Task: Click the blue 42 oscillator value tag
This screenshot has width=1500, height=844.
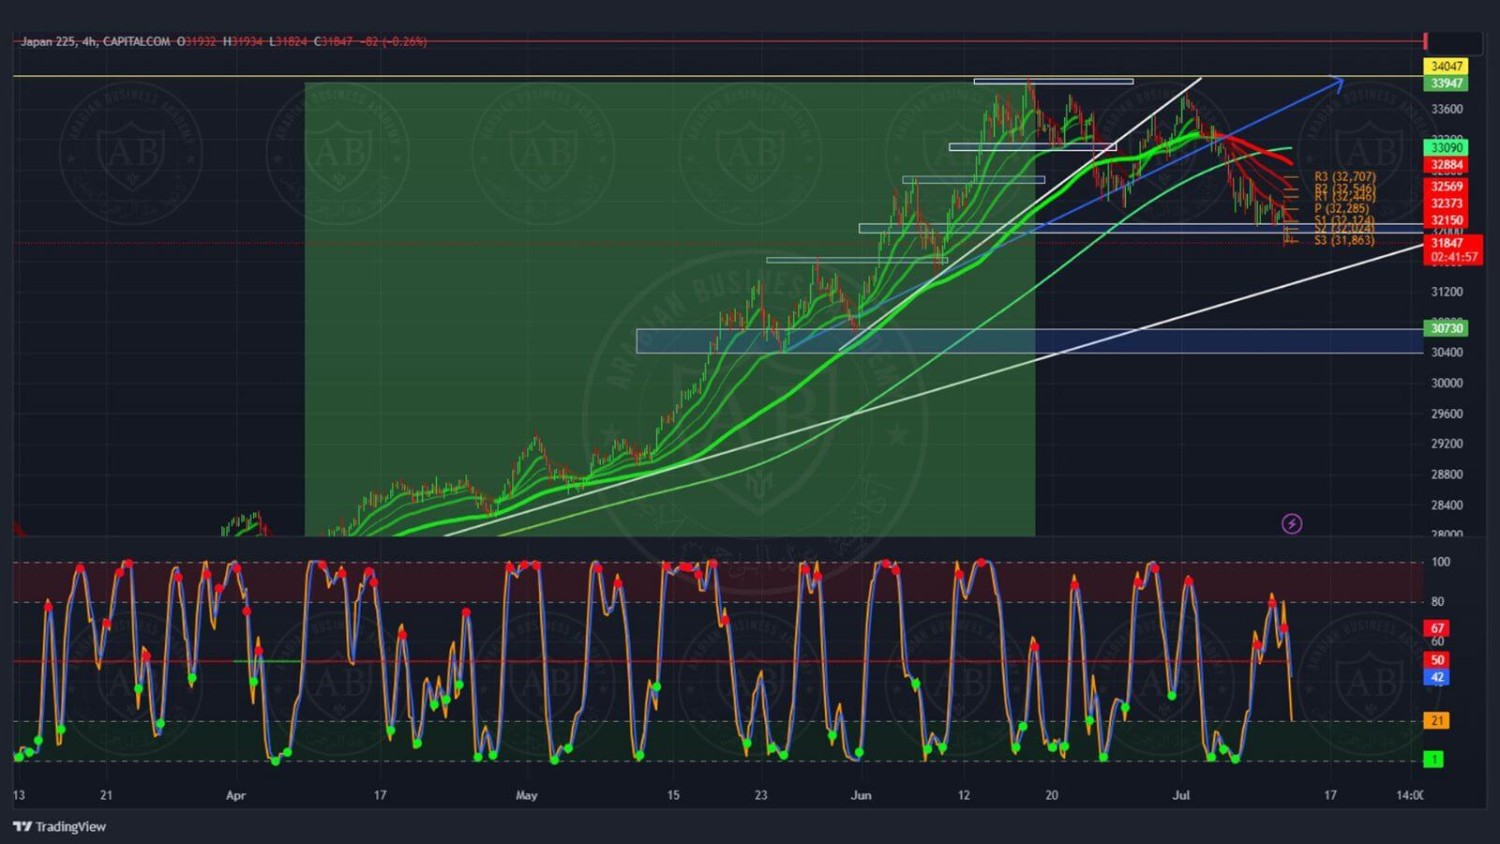Action: (x=1437, y=678)
